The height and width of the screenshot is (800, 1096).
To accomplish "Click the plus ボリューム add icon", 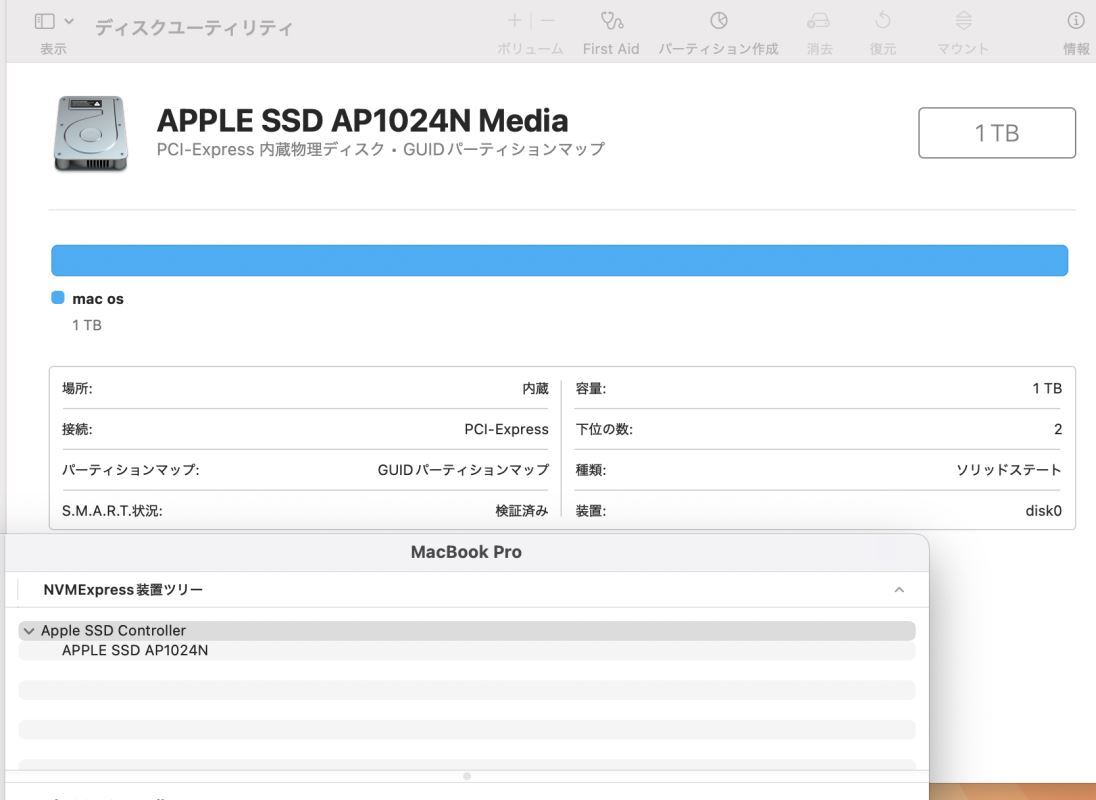I will point(514,21).
